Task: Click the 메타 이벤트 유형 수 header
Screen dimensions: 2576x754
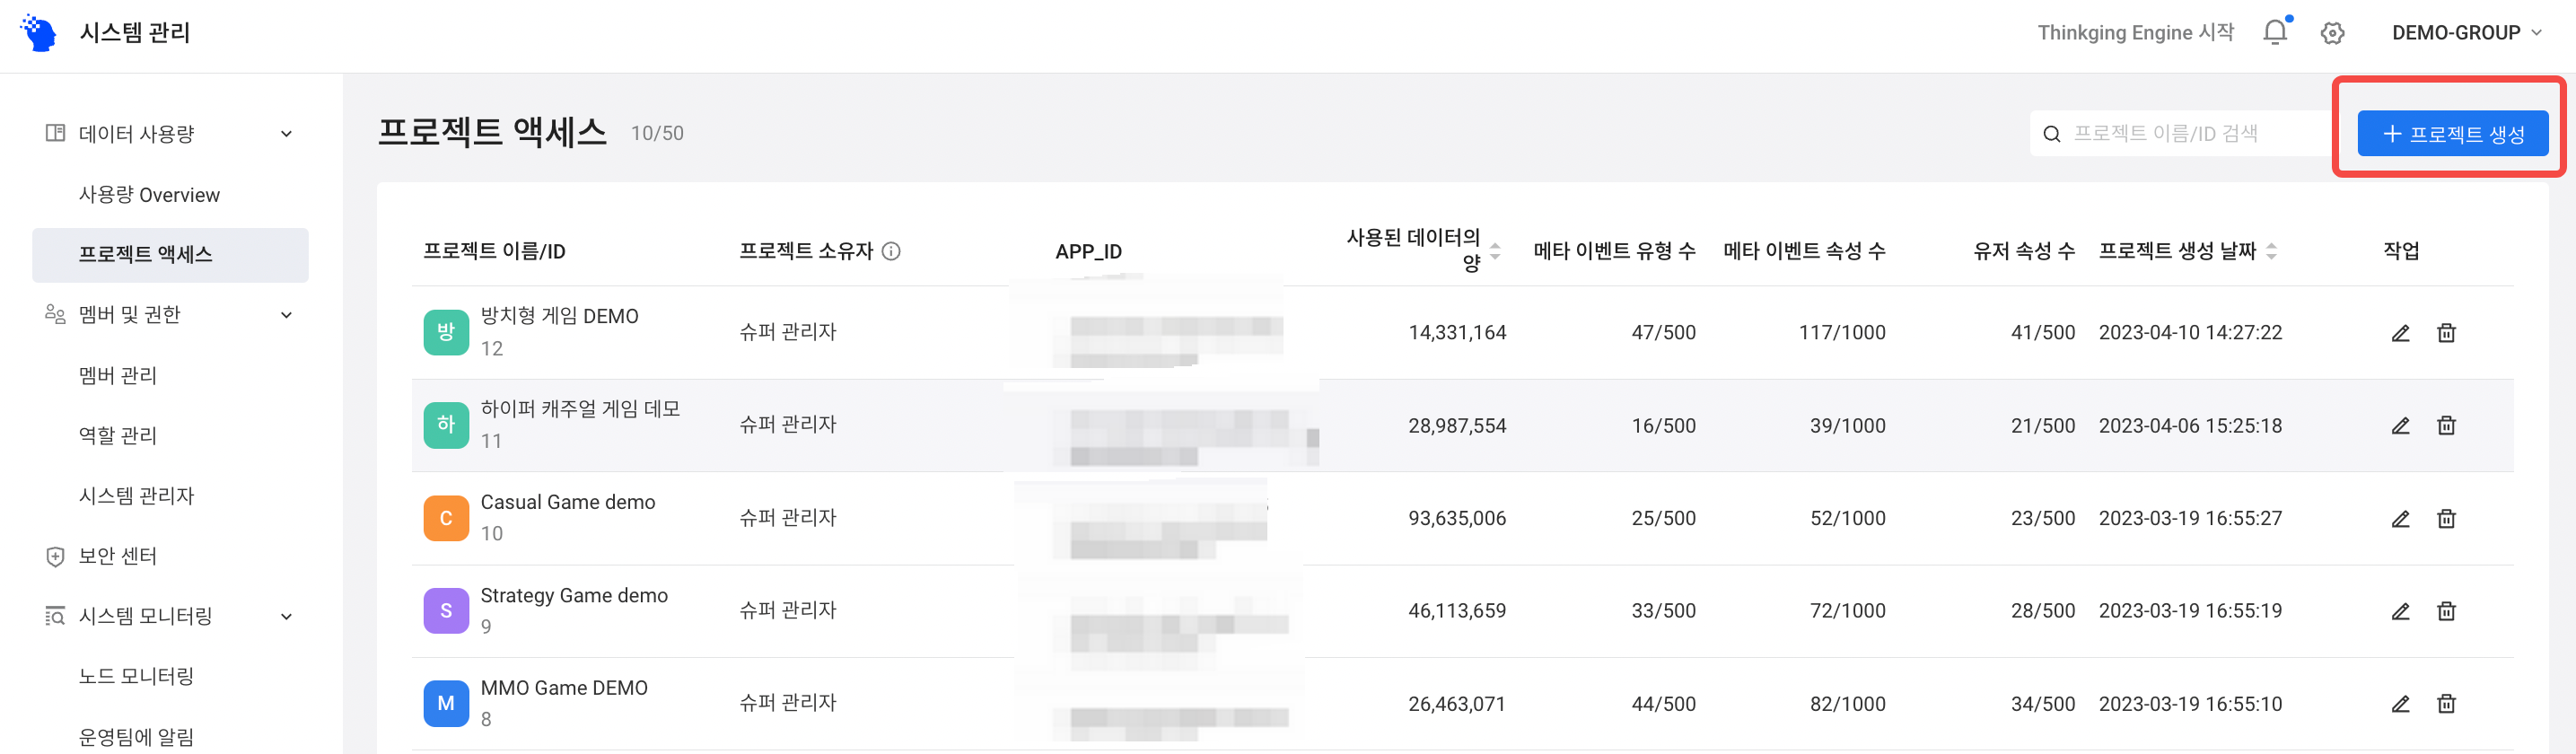Action: [1614, 251]
